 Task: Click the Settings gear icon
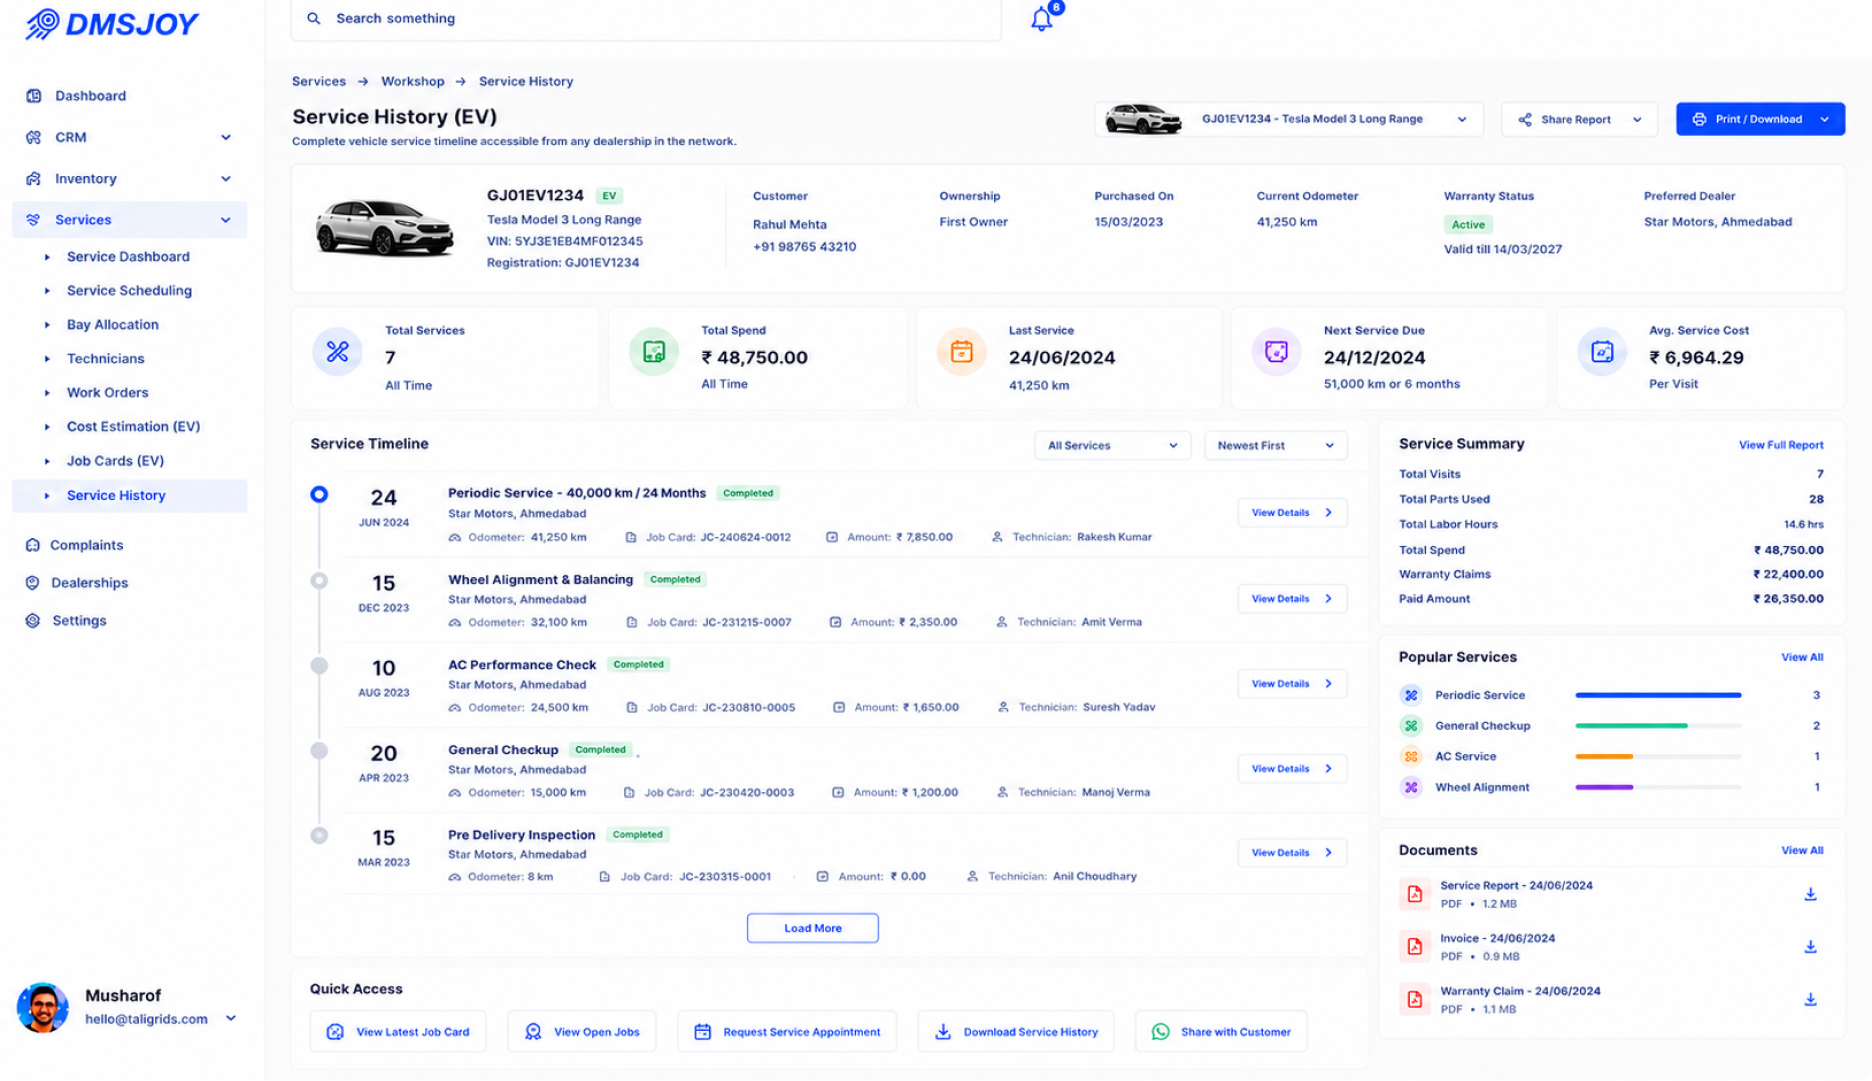tap(33, 621)
